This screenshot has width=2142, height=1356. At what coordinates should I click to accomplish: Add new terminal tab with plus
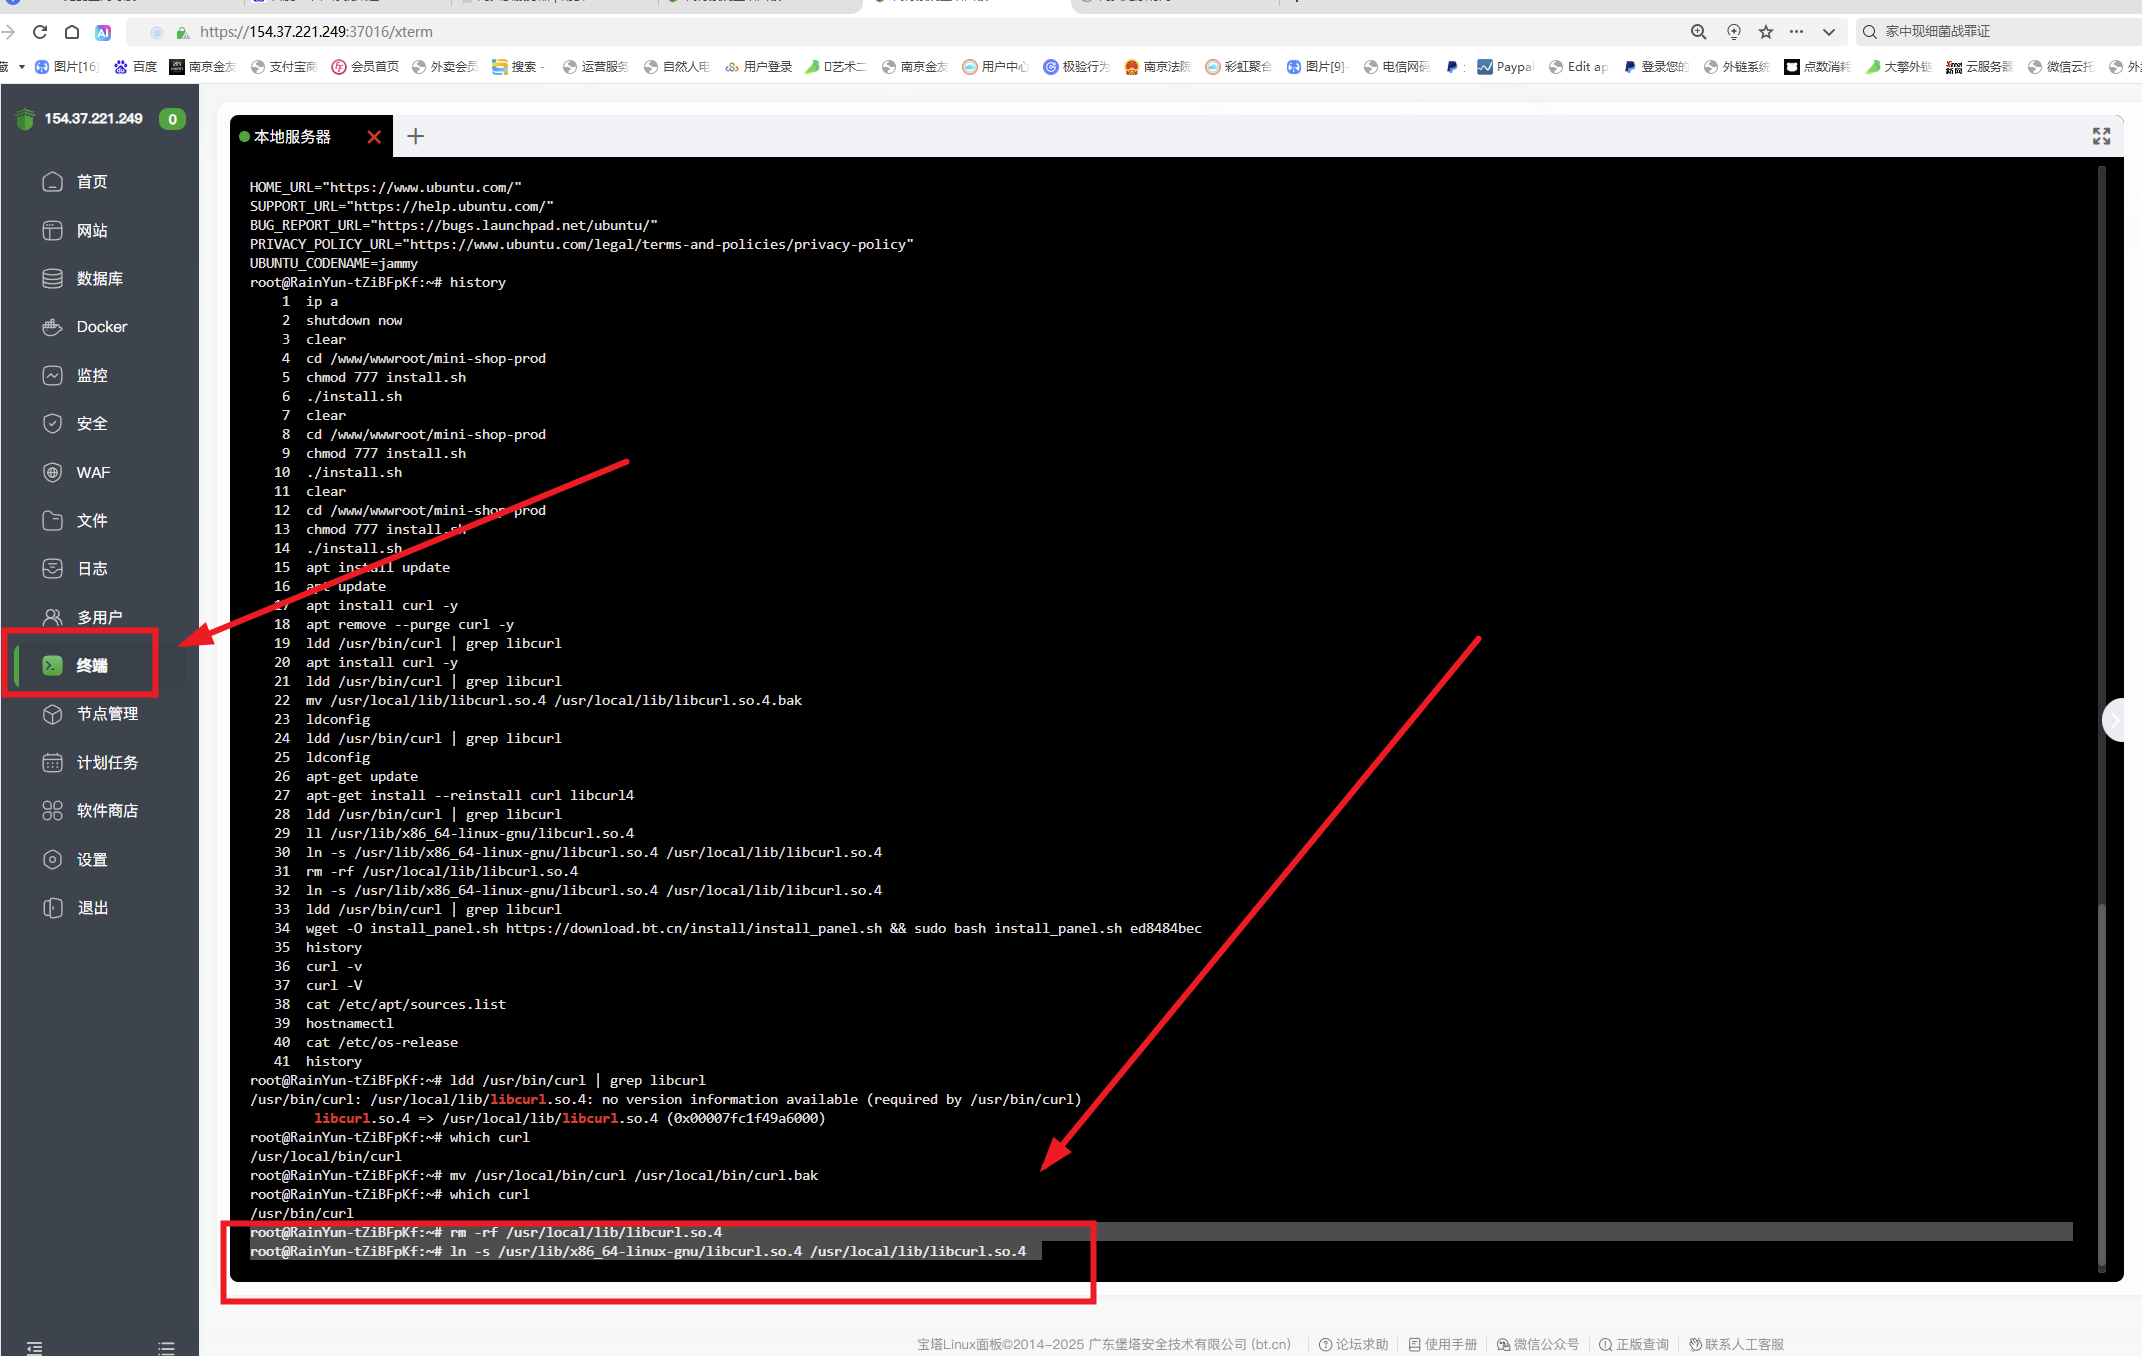point(416,137)
